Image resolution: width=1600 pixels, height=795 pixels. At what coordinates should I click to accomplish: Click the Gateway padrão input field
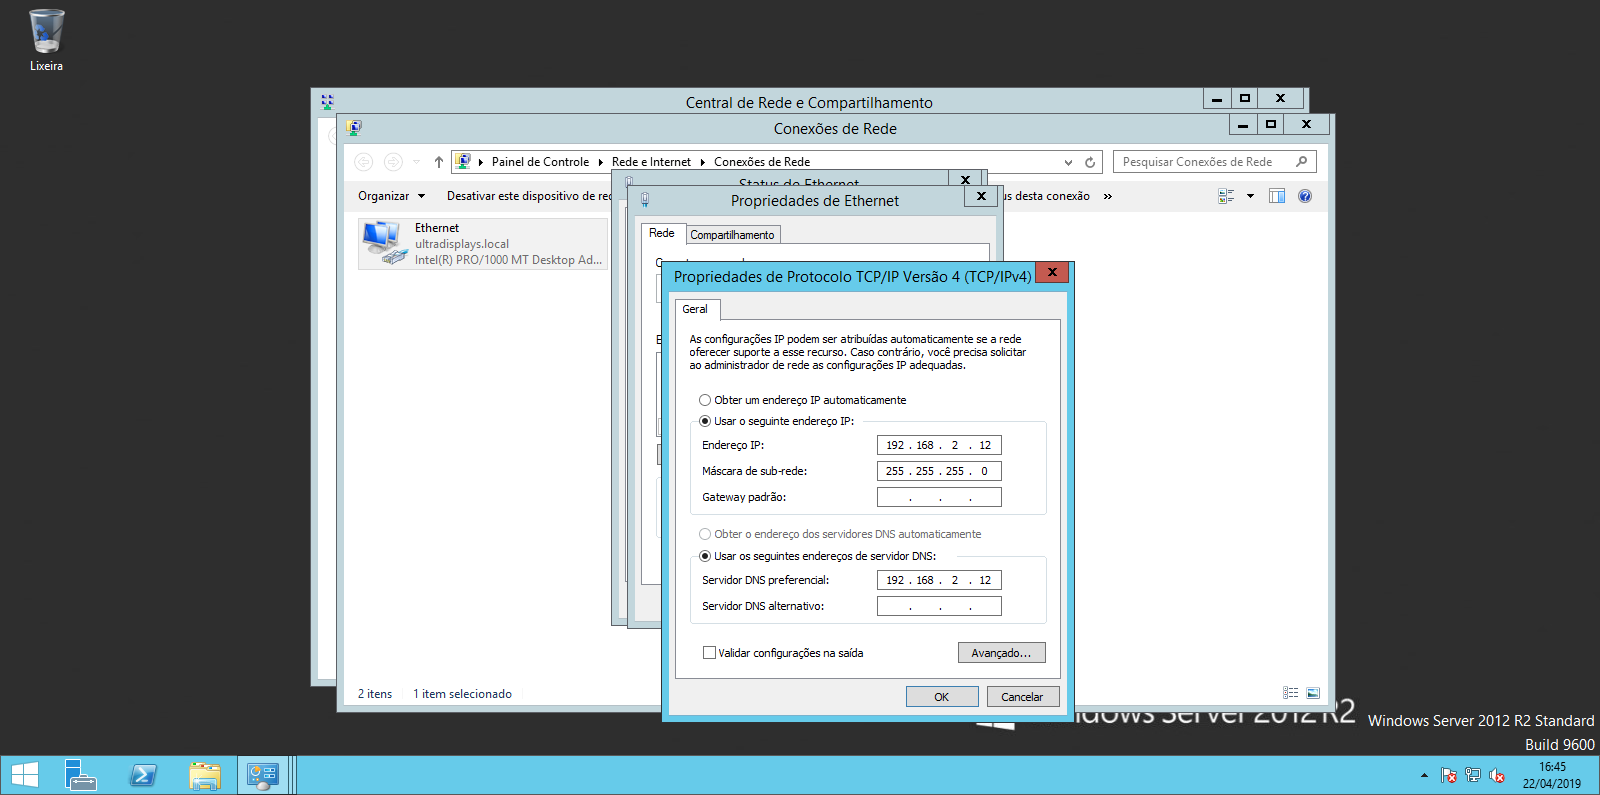click(x=939, y=497)
